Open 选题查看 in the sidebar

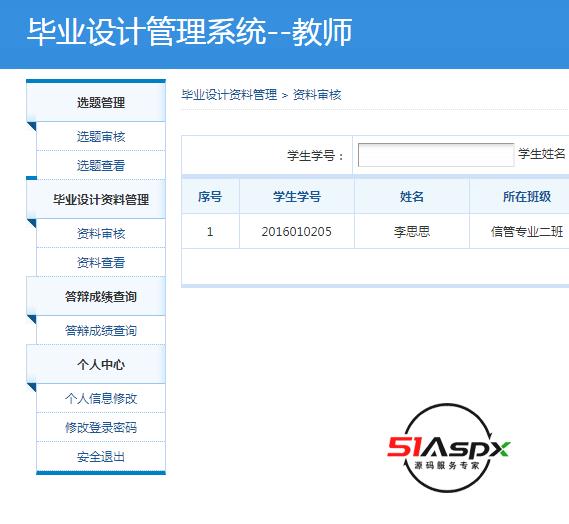[x=101, y=165]
